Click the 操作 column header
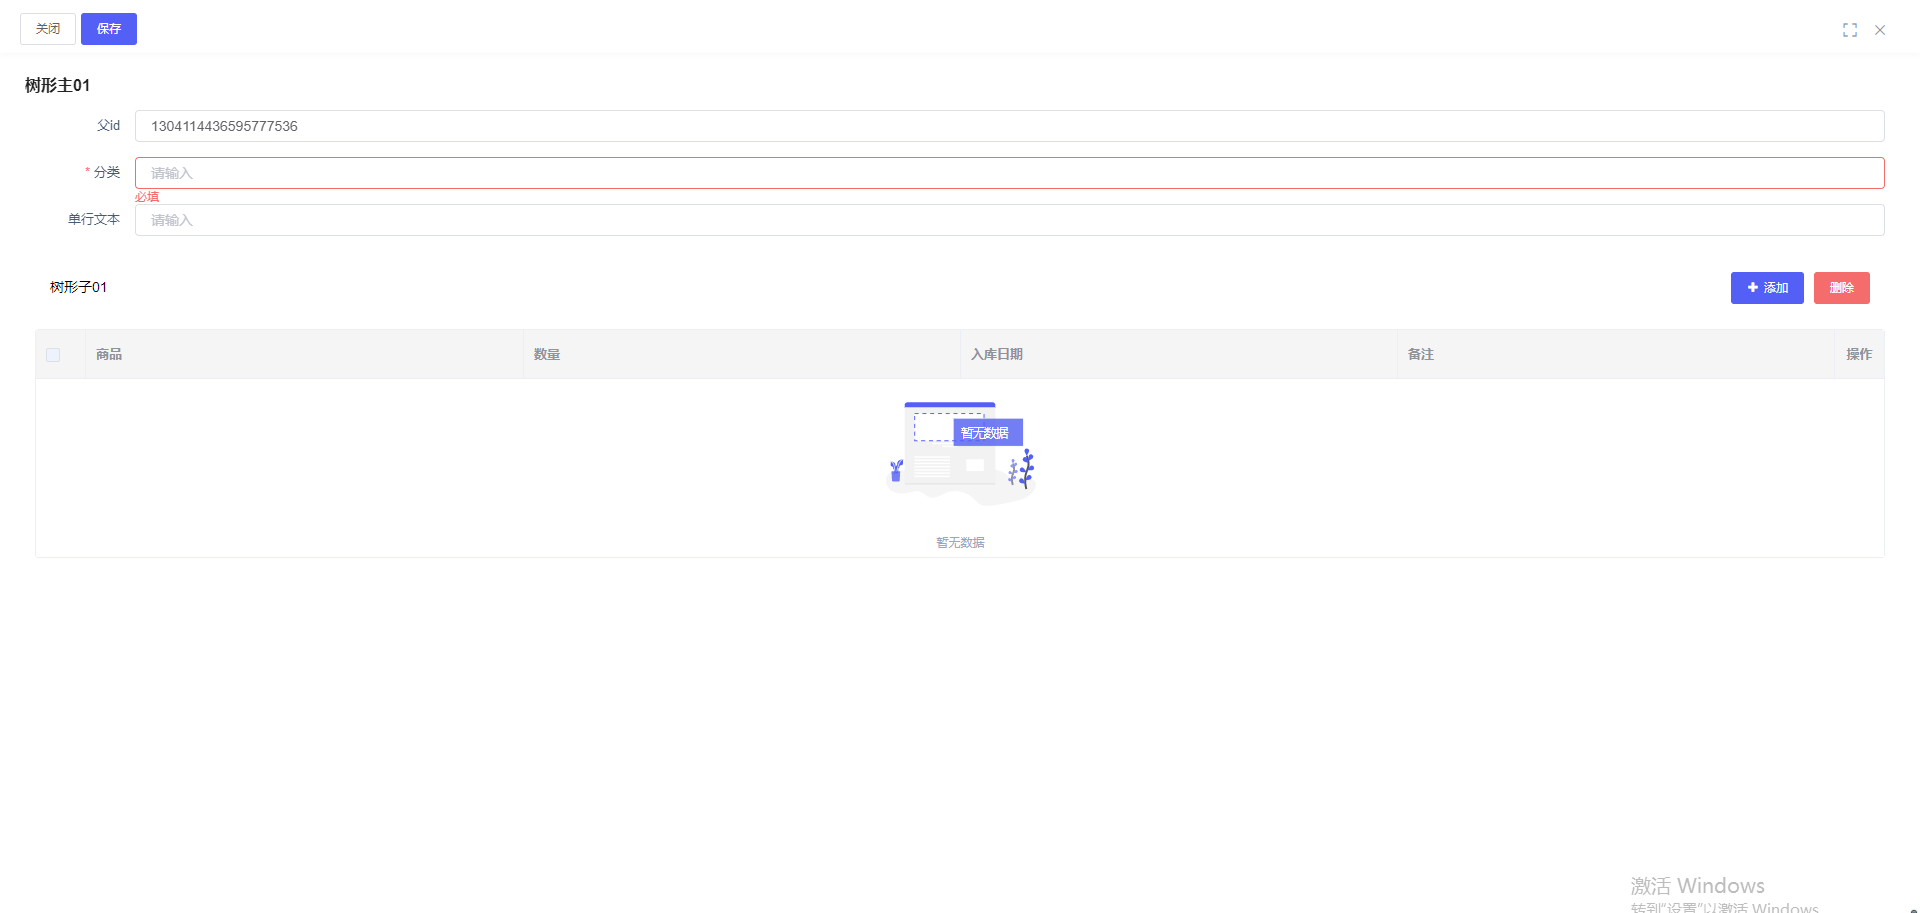 [x=1858, y=354]
